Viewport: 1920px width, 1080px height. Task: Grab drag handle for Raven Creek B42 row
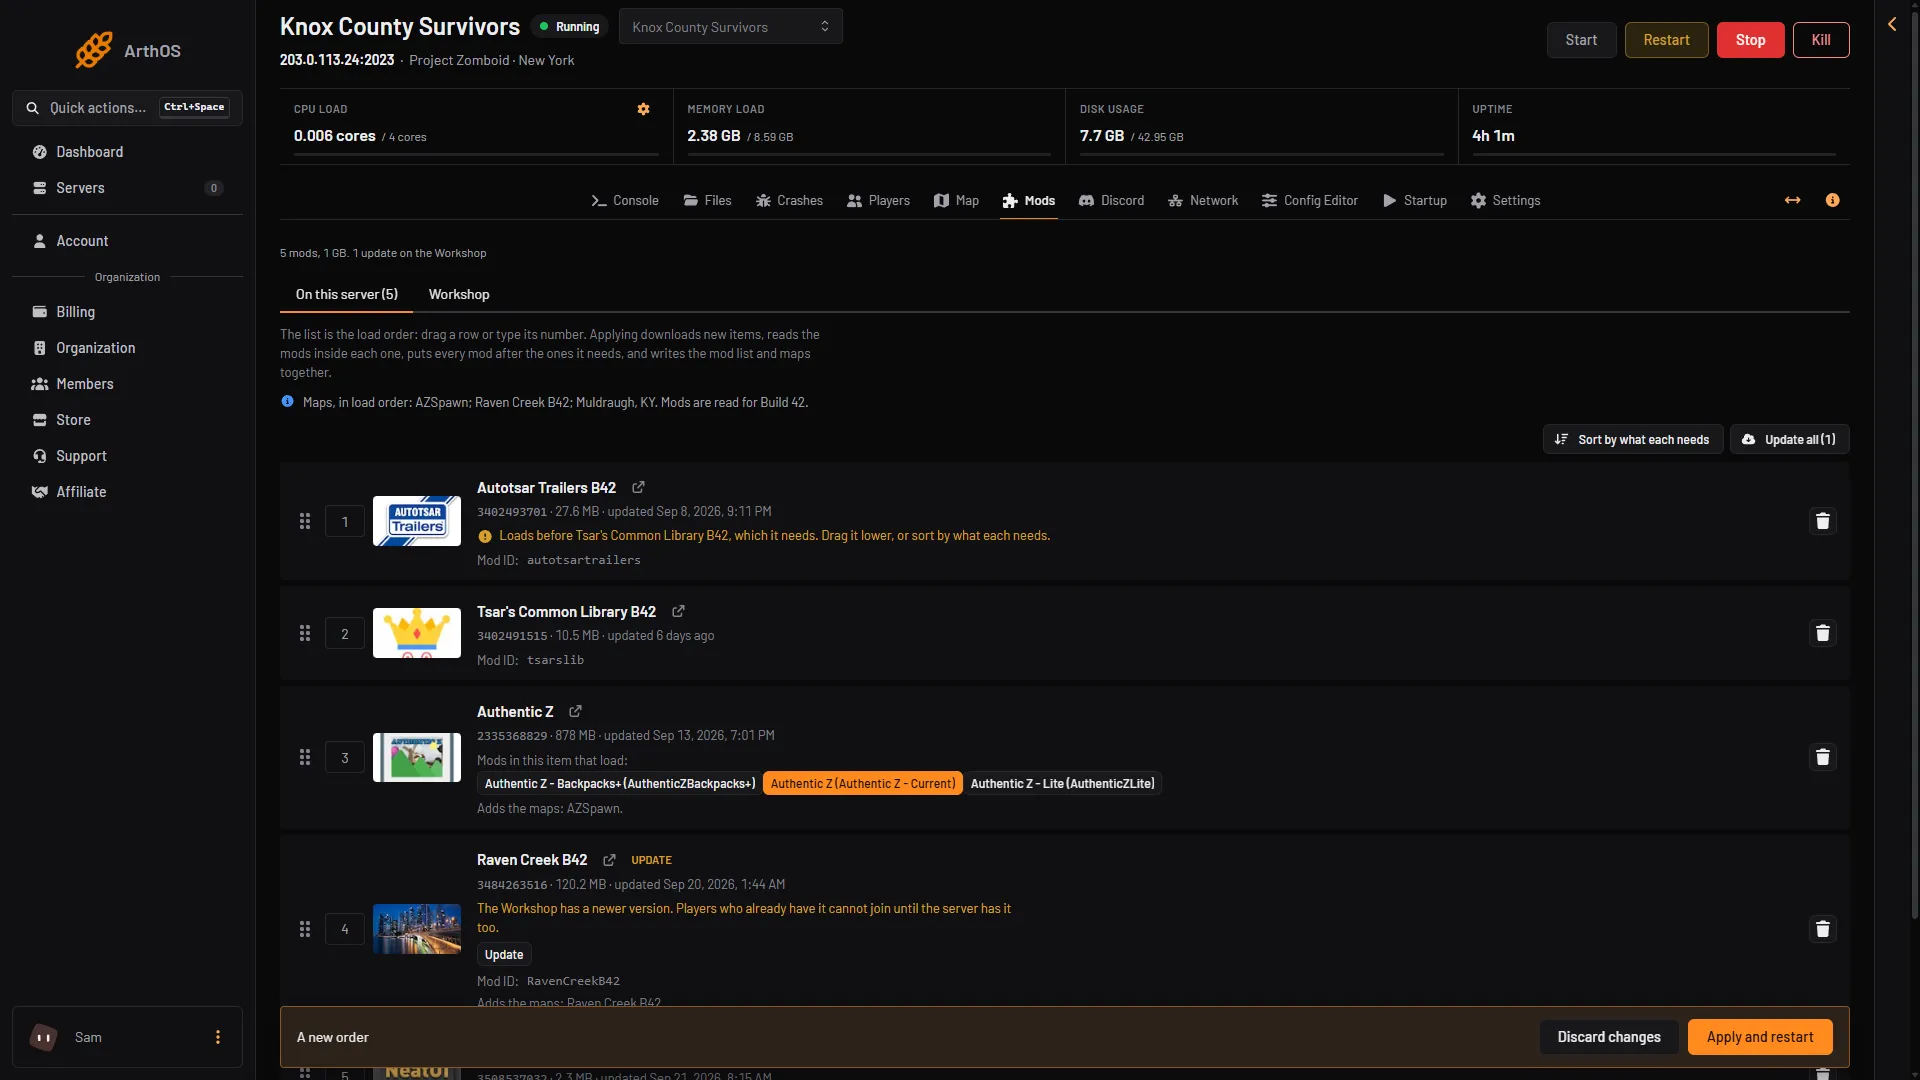click(305, 929)
